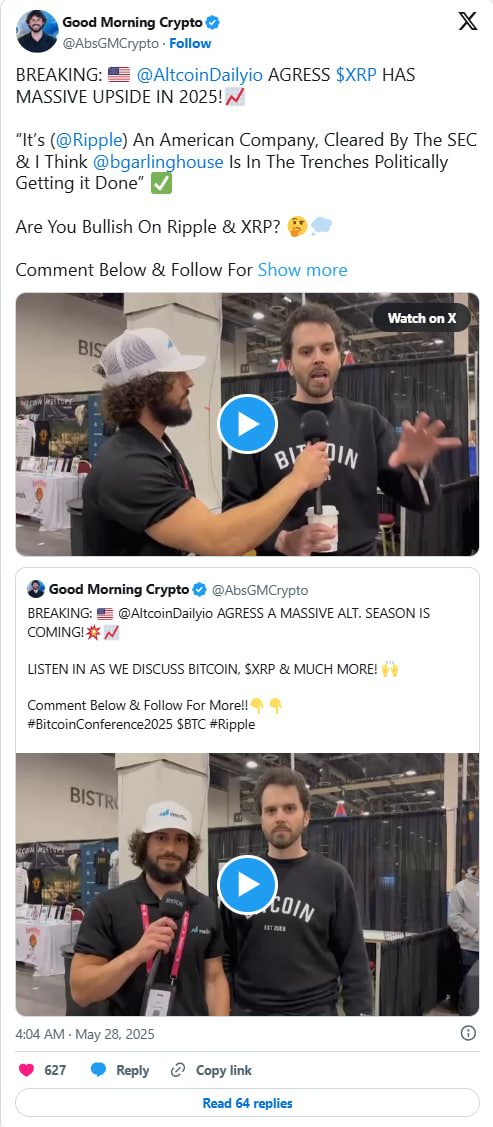
Task: Play the top interview video
Action: click(x=247, y=424)
